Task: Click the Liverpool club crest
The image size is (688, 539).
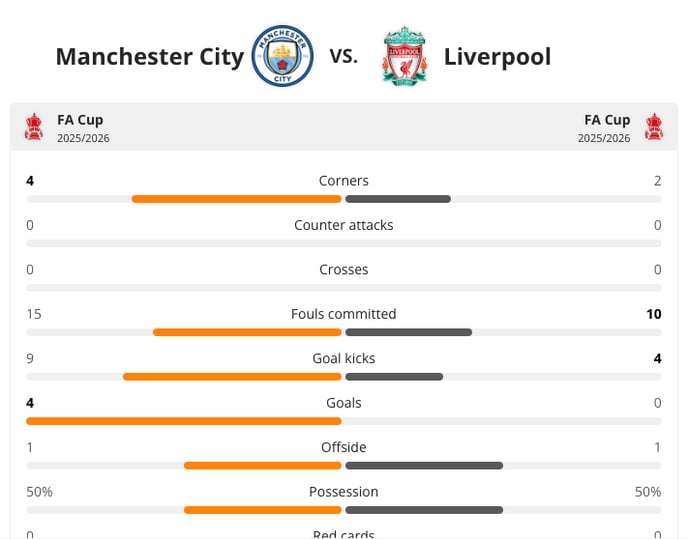Action: [x=405, y=56]
